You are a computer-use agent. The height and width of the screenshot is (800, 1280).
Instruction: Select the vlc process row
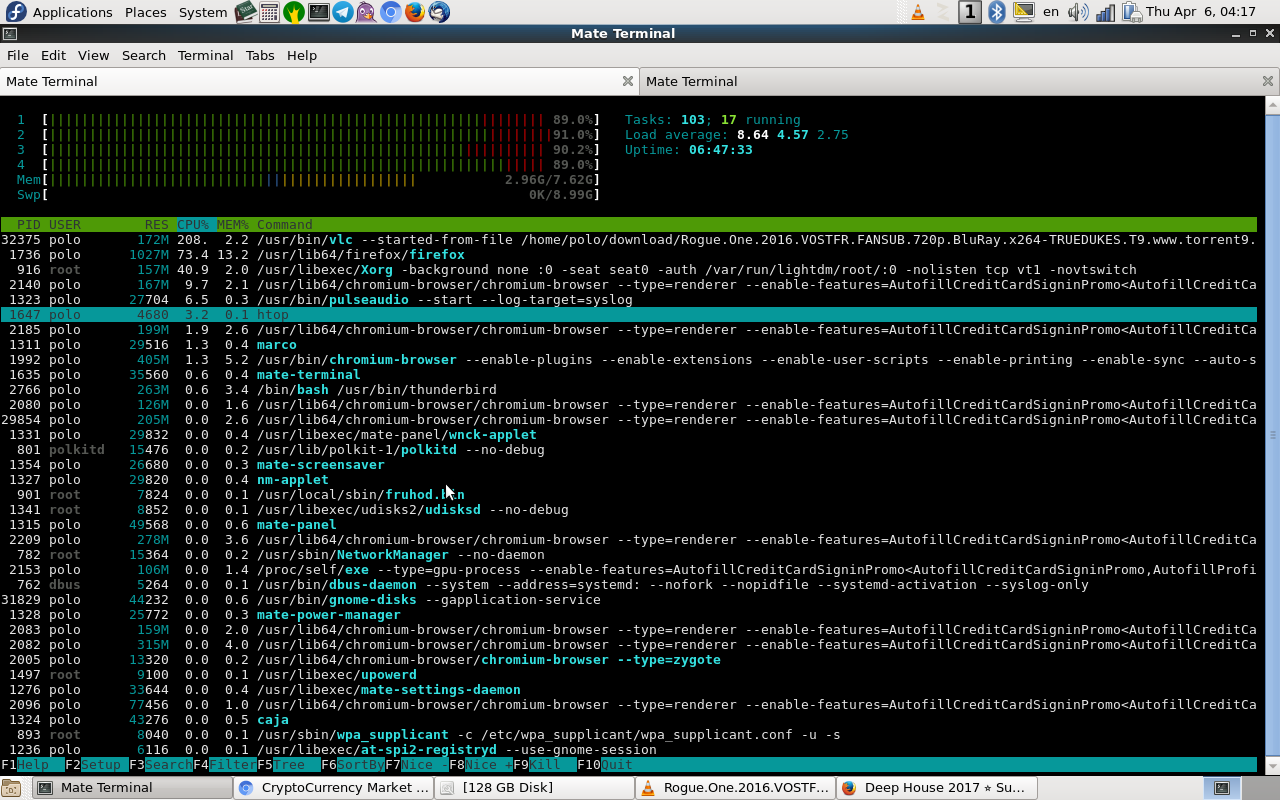coord(628,240)
